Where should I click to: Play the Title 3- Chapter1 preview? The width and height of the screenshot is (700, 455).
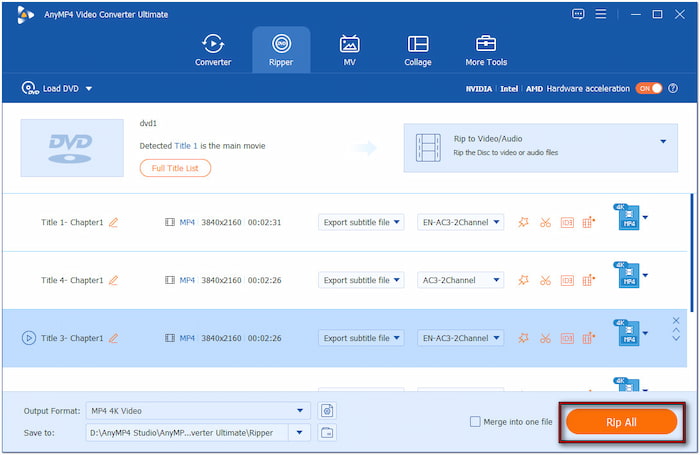(29, 338)
